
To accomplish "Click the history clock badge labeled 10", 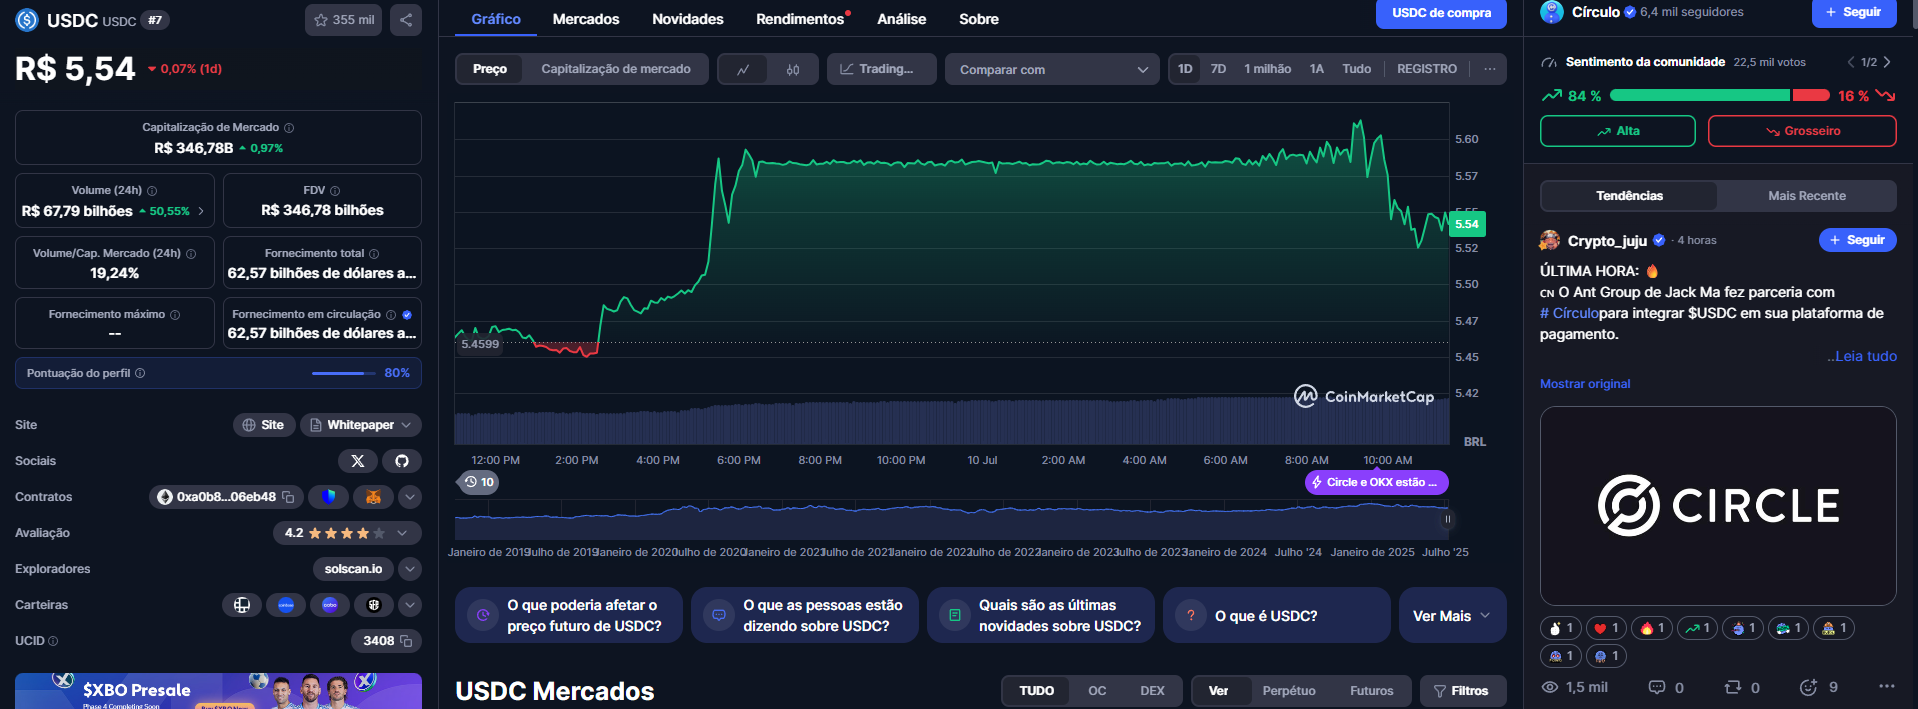I will pyautogui.click(x=479, y=482).
